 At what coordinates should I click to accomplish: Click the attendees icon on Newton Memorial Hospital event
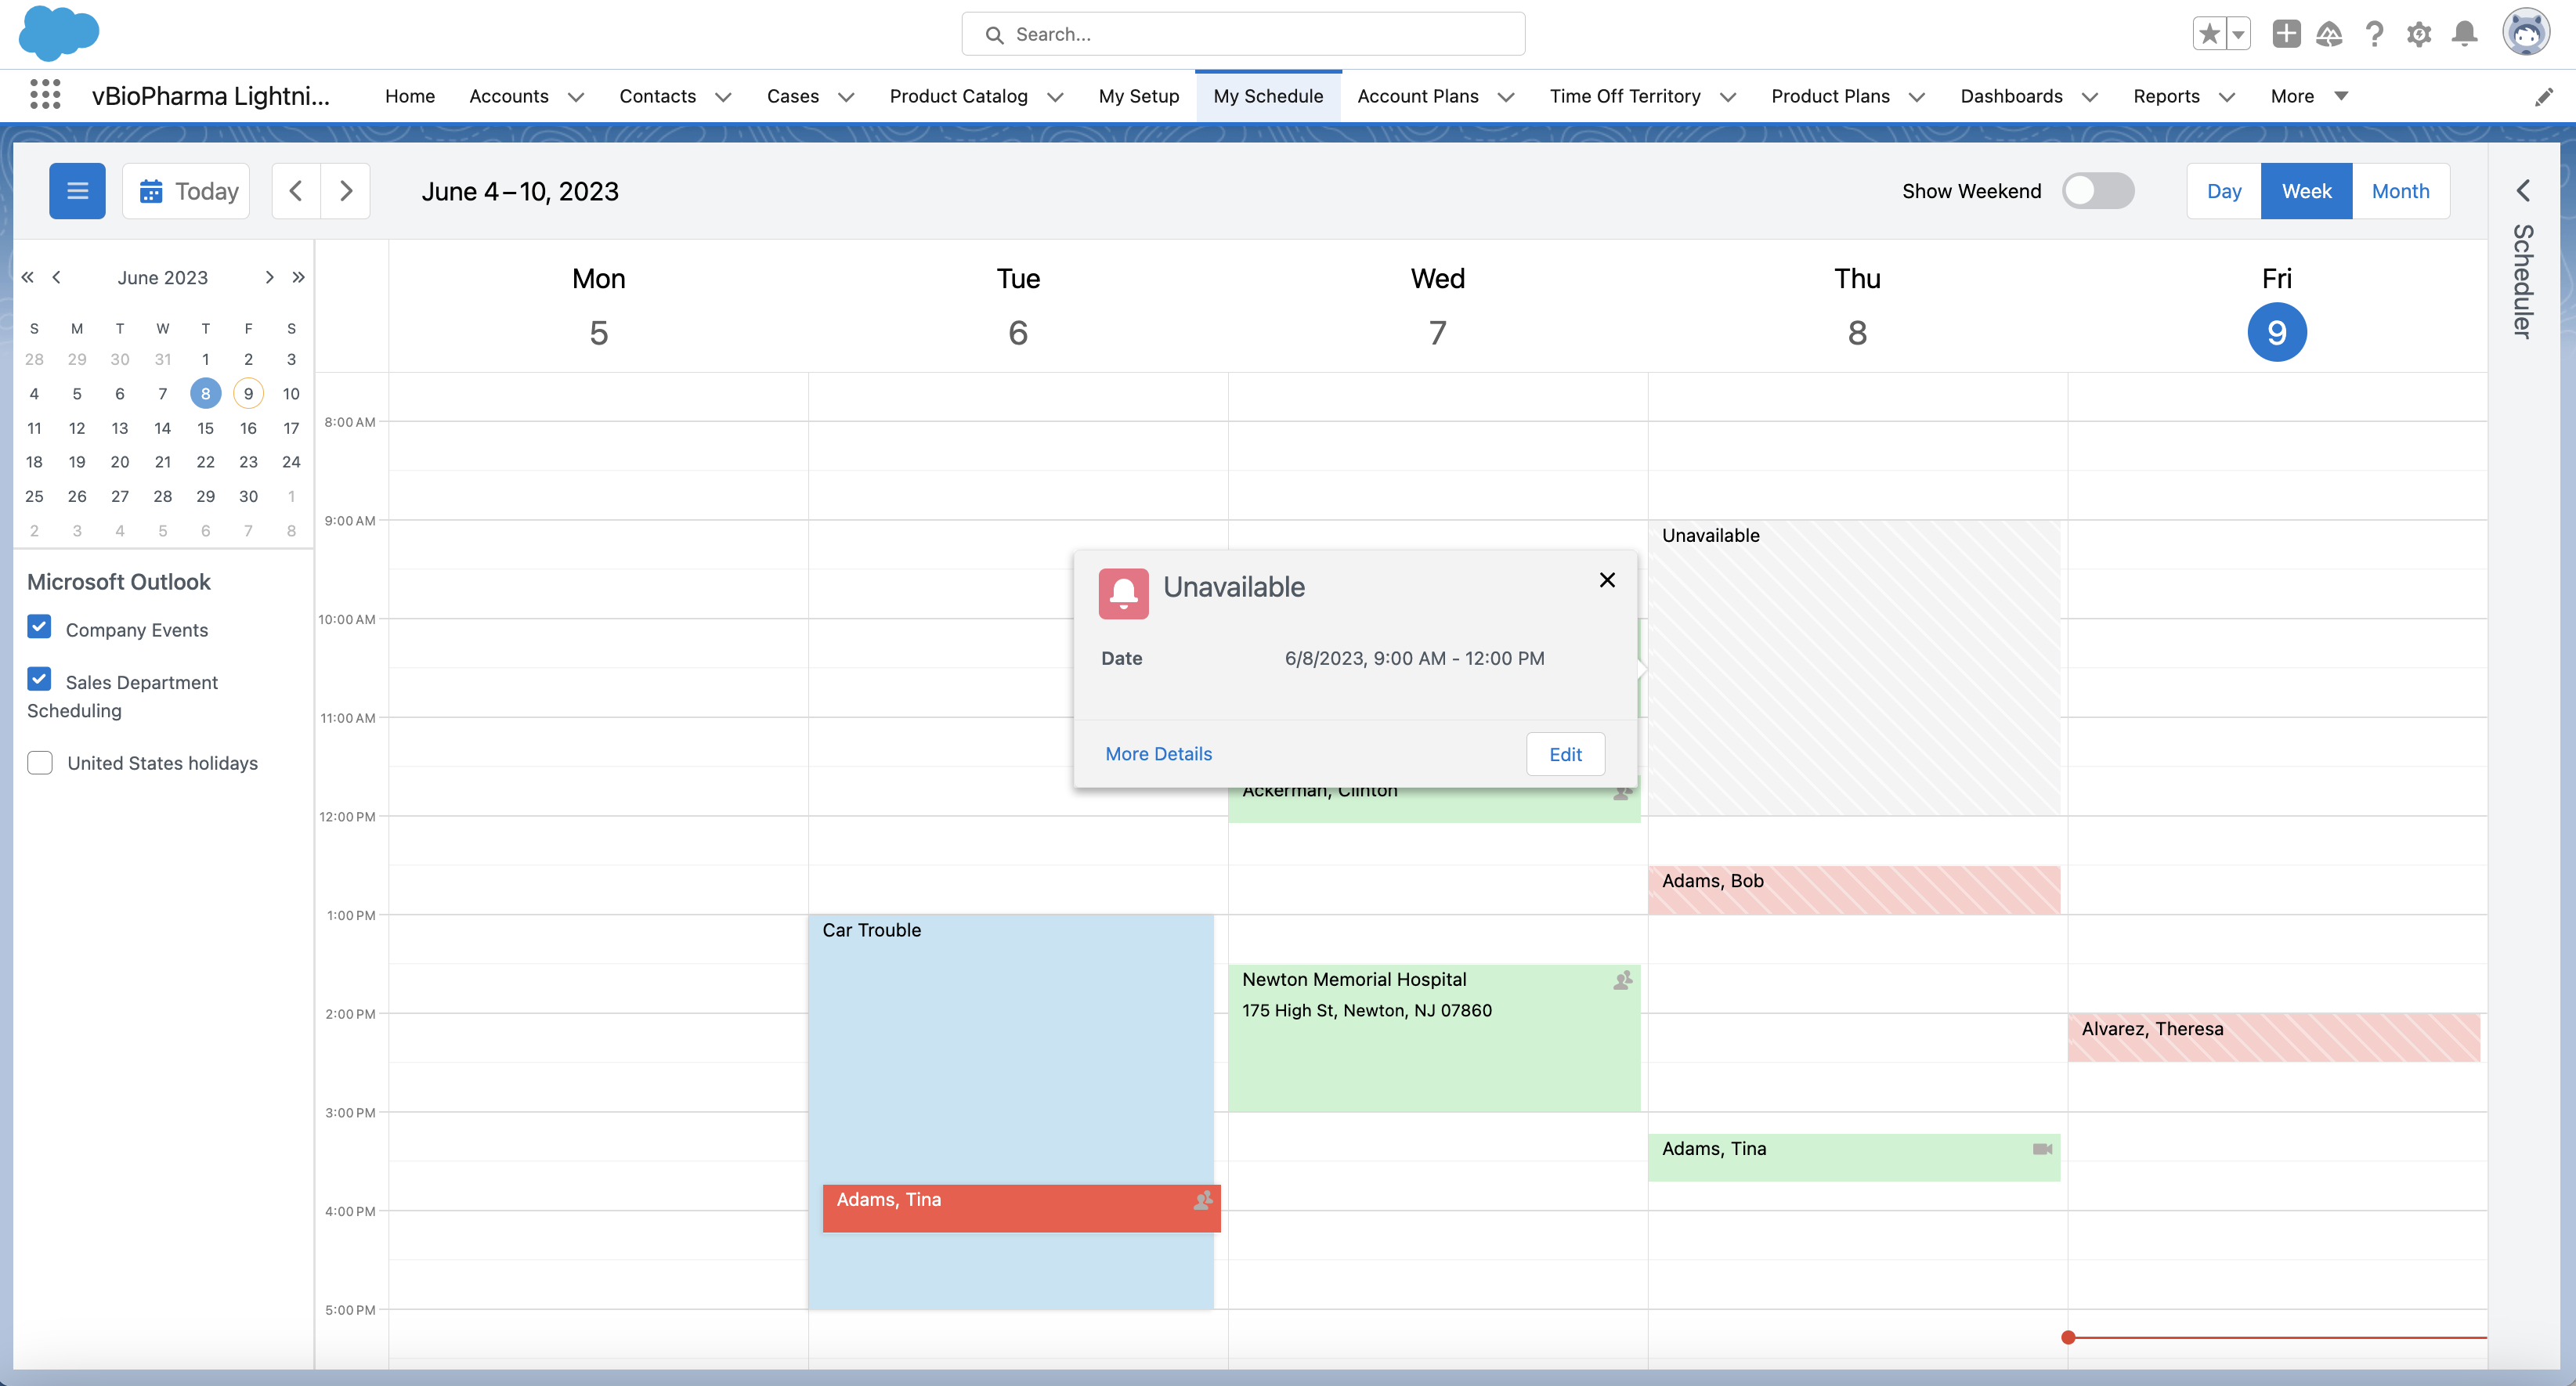(x=1622, y=980)
